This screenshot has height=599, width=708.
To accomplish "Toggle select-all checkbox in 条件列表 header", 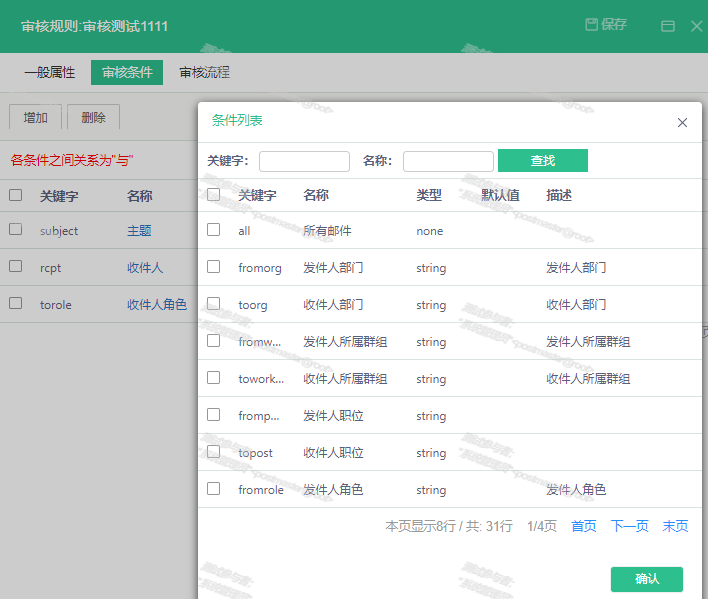I will coord(213,195).
